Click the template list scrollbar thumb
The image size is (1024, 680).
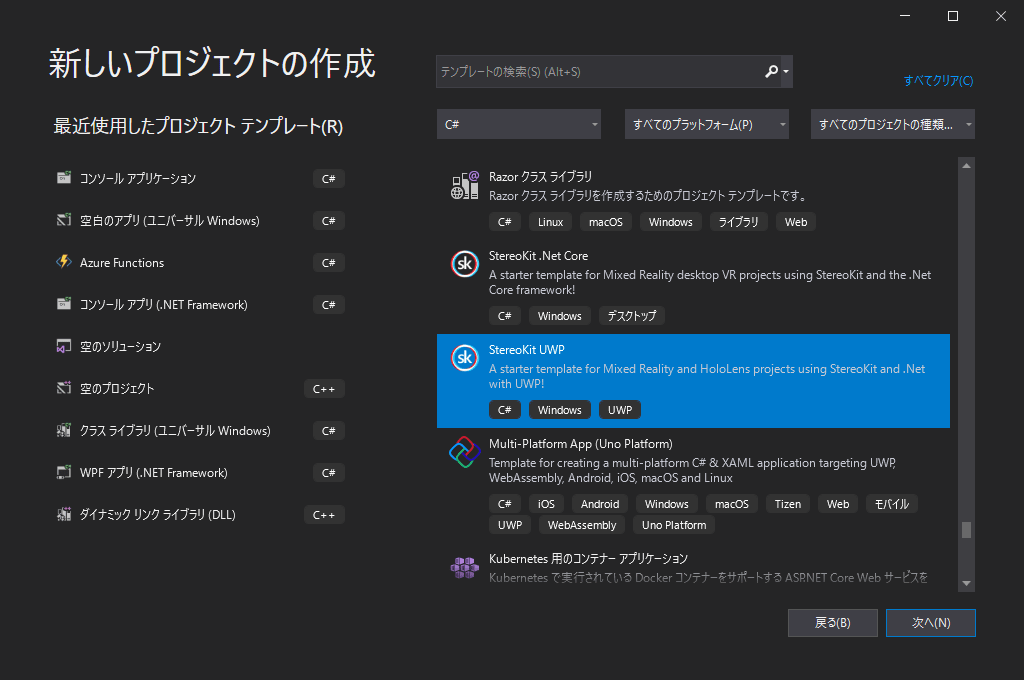tap(967, 530)
